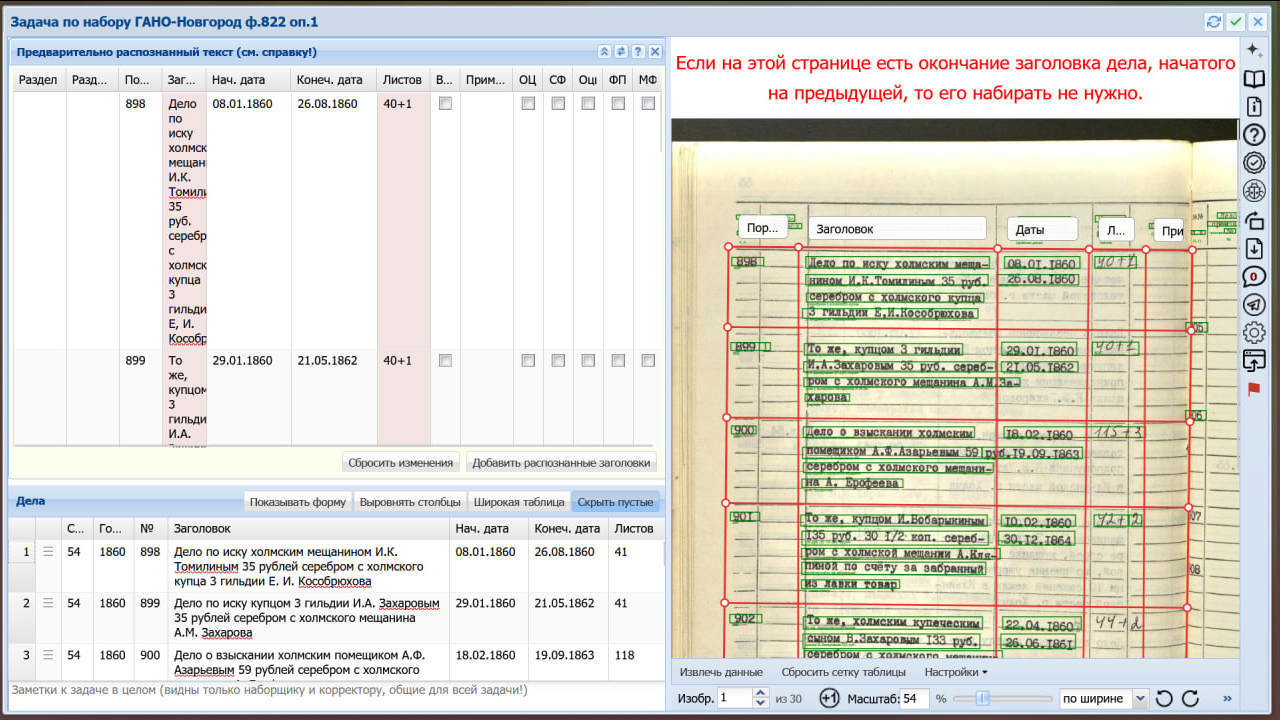
Task: Click the download file icon in sidebar
Action: [x=1254, y=248]
